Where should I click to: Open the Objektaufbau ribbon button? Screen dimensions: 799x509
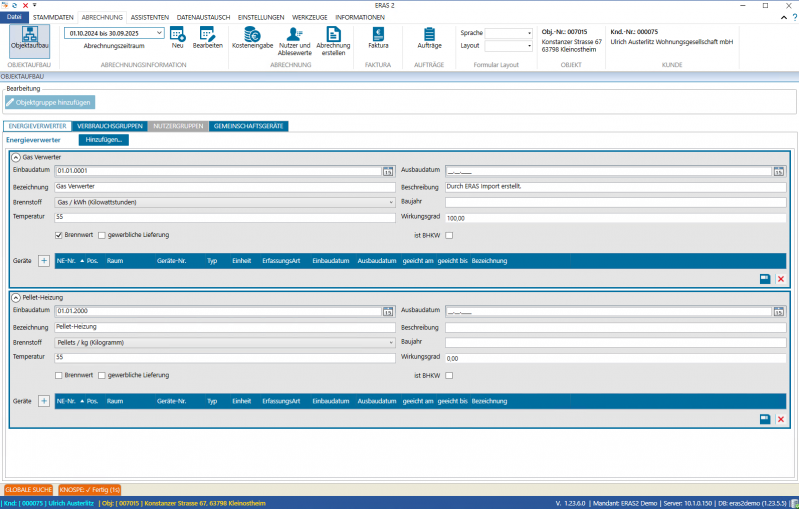[30, 39]
